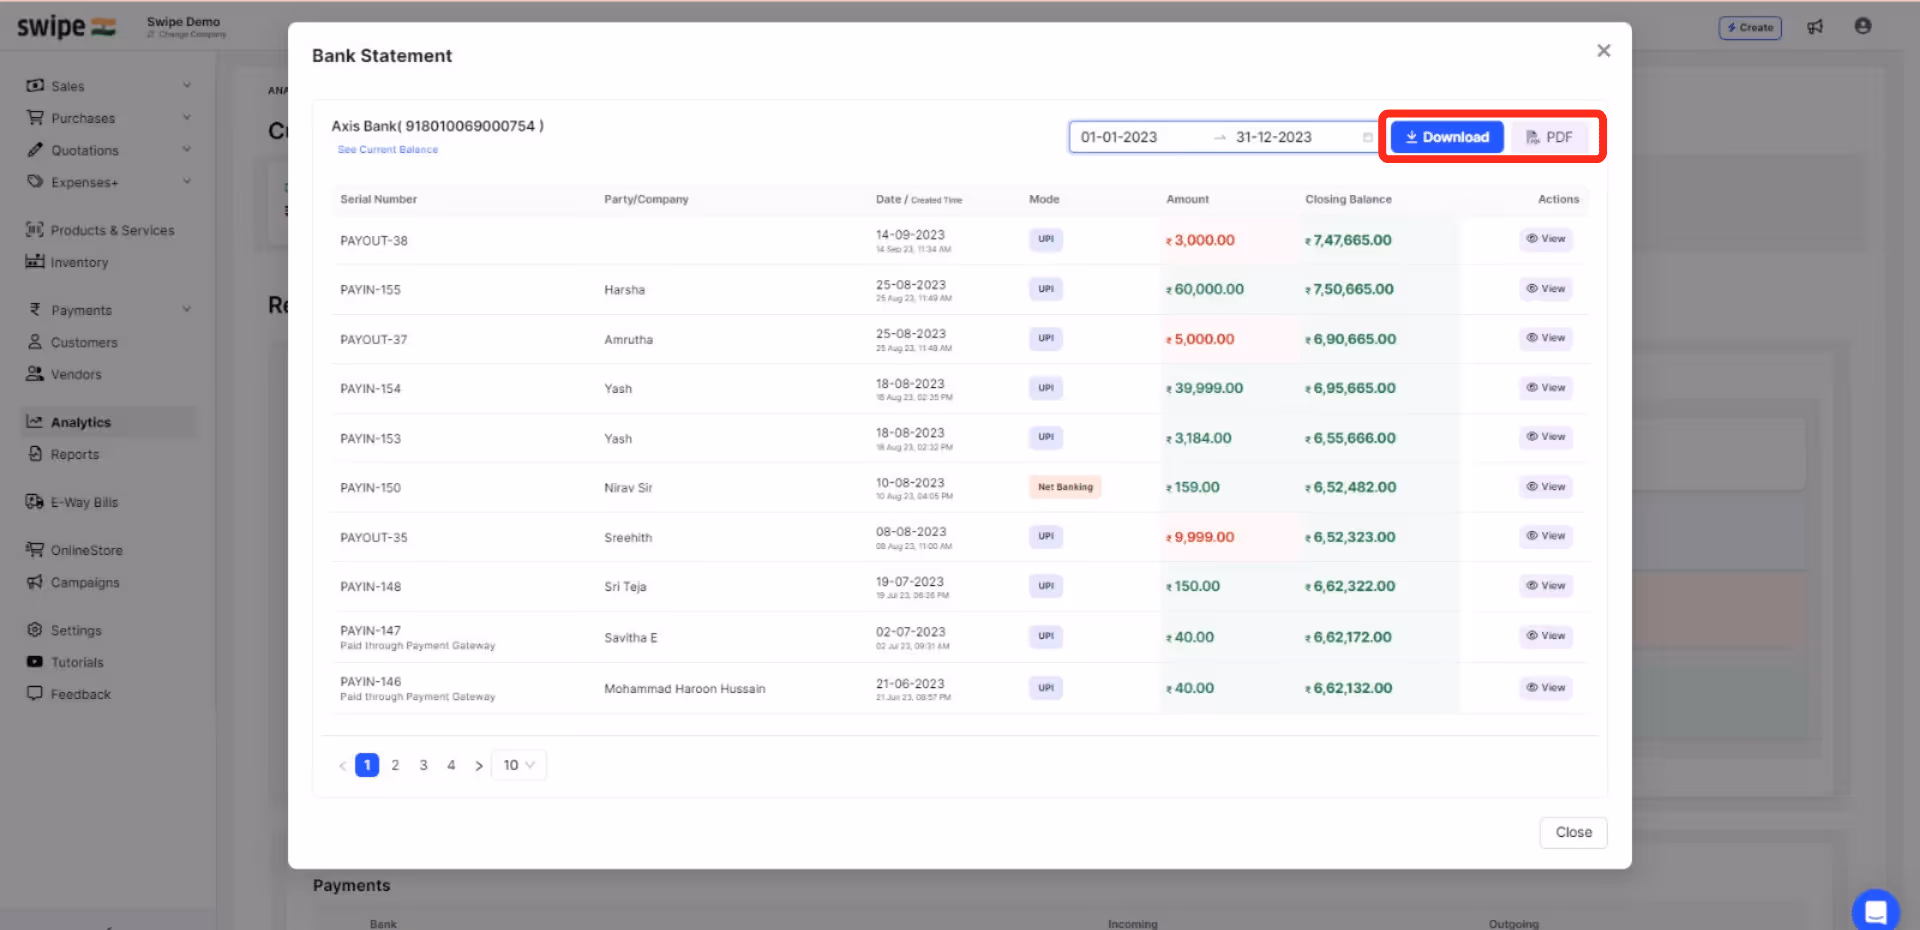
Task: Click the E-Way Bills truck icon
Action: [35, 501]
